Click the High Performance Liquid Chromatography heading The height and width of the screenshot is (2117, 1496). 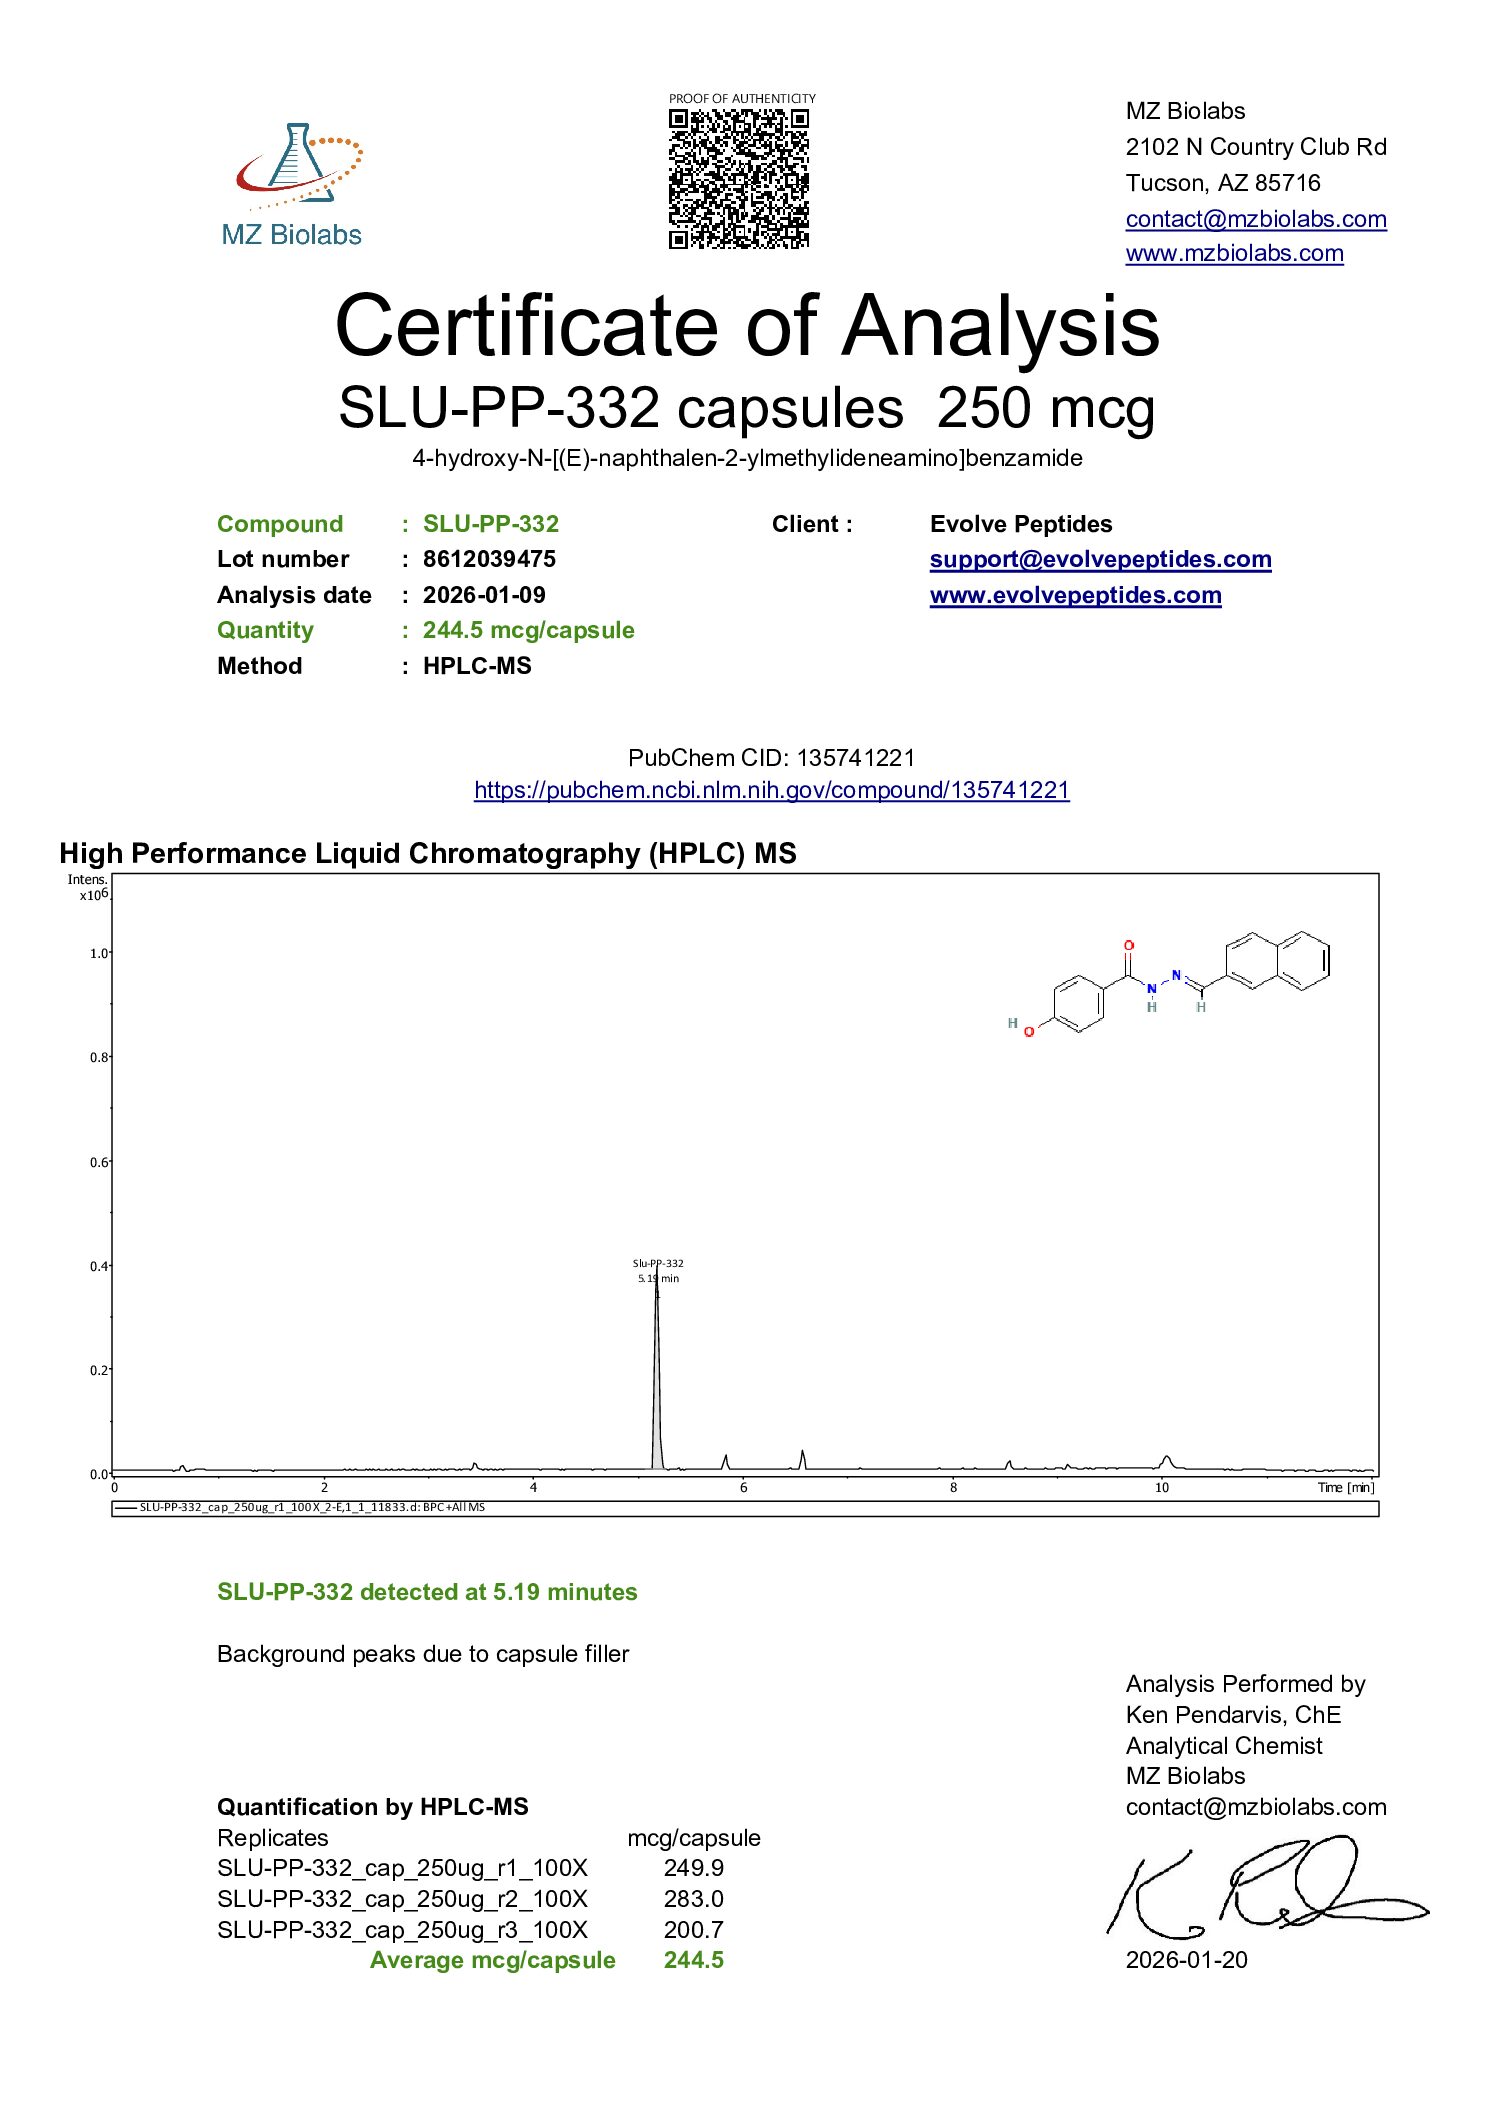pos(428,853)
